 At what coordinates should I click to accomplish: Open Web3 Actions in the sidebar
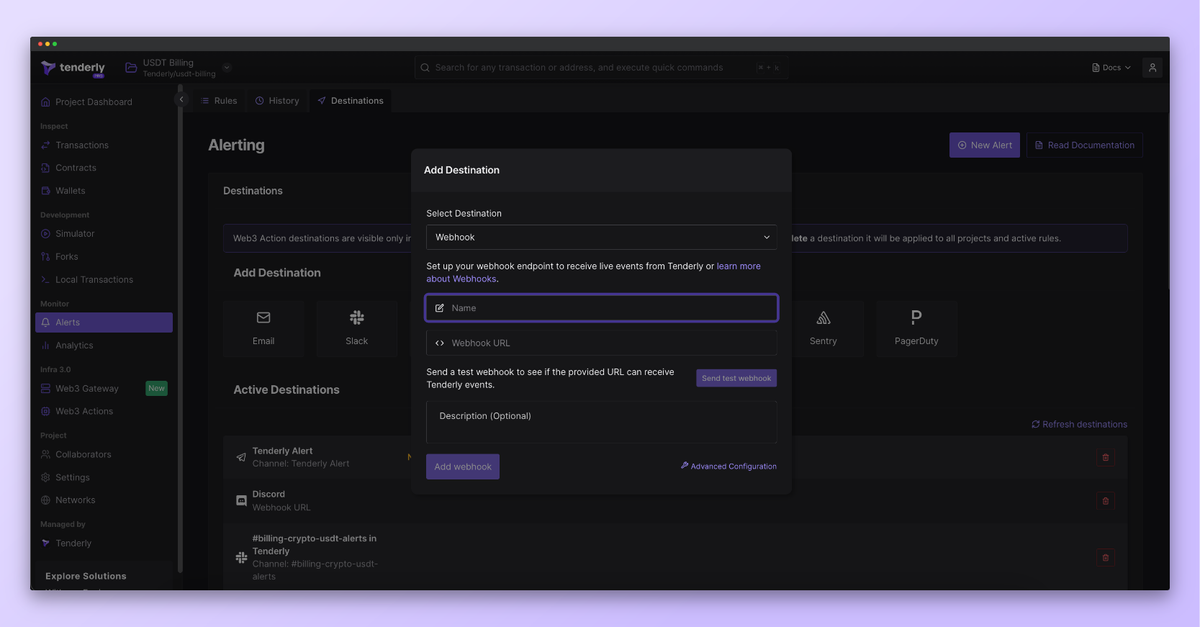[x=81, y=410]
